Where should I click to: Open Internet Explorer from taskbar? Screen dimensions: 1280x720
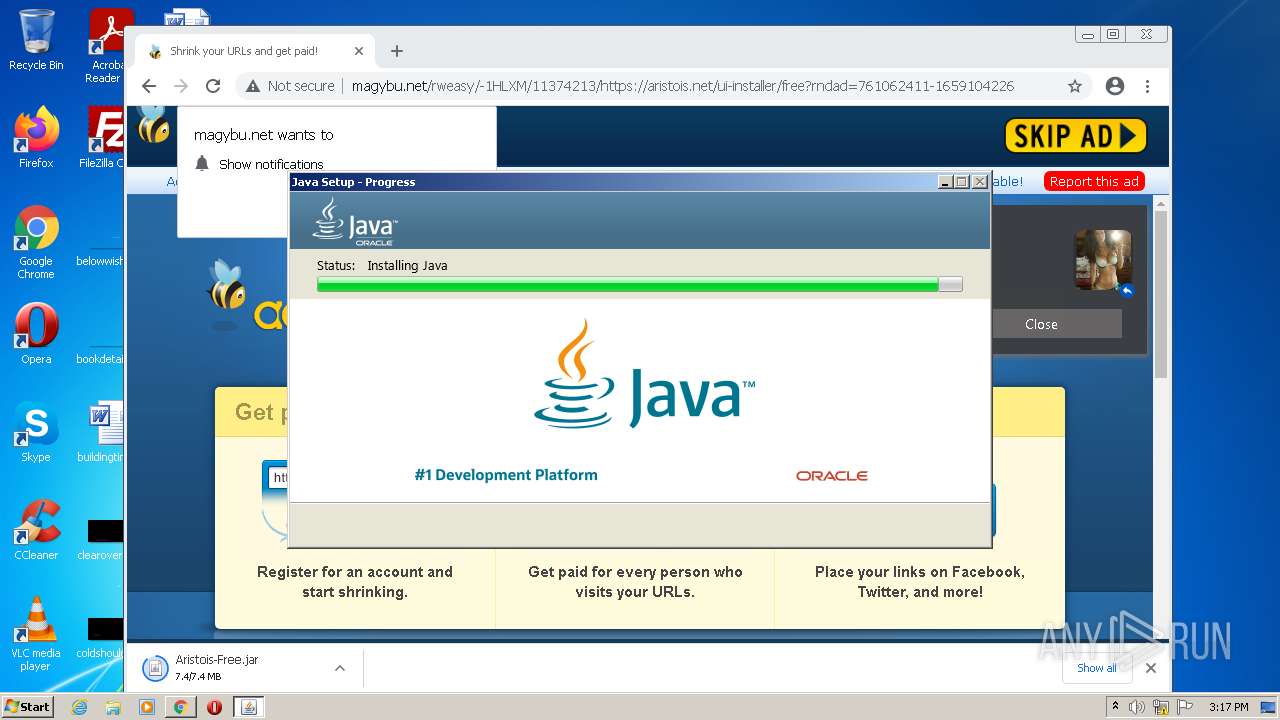click(x=80, y=707)
